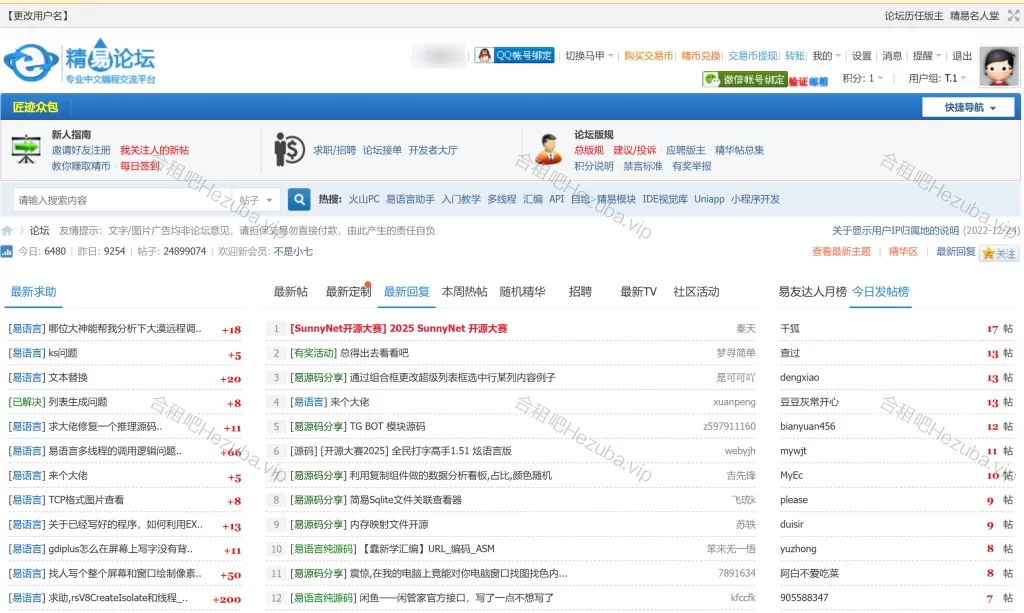Image resolution: width=1024 pixels, height=613 pixels.
Task: Click the WeChat 微信帐号绑定 button
Action: 745,79
